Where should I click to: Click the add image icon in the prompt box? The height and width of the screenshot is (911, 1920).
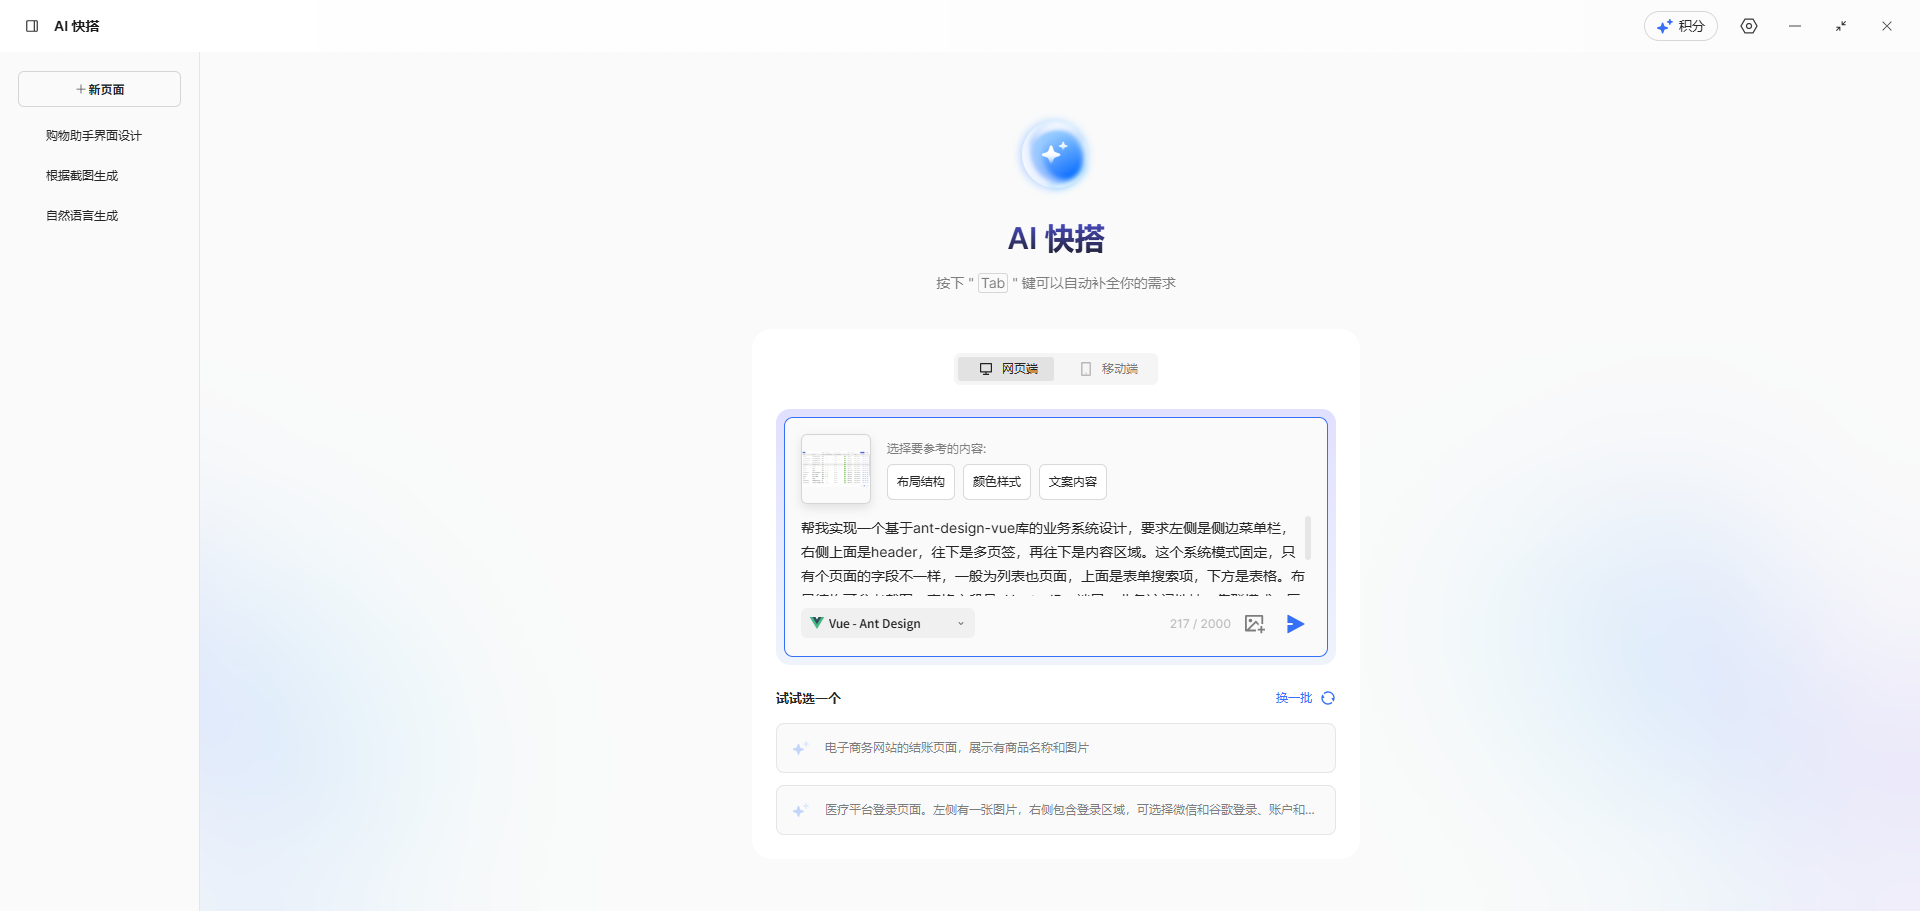(1255, 623)
